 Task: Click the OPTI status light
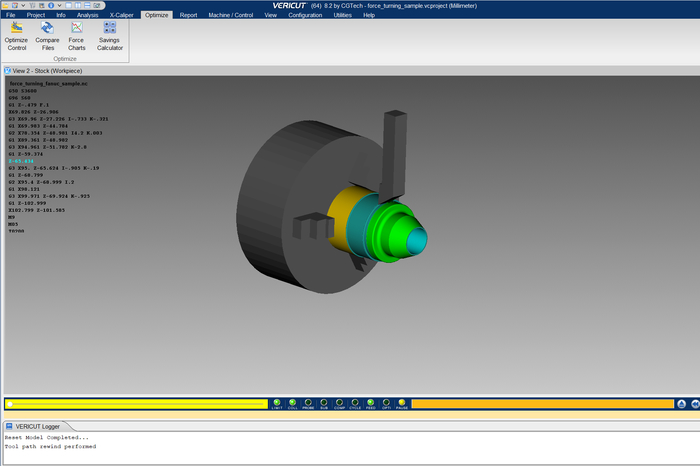386,404
